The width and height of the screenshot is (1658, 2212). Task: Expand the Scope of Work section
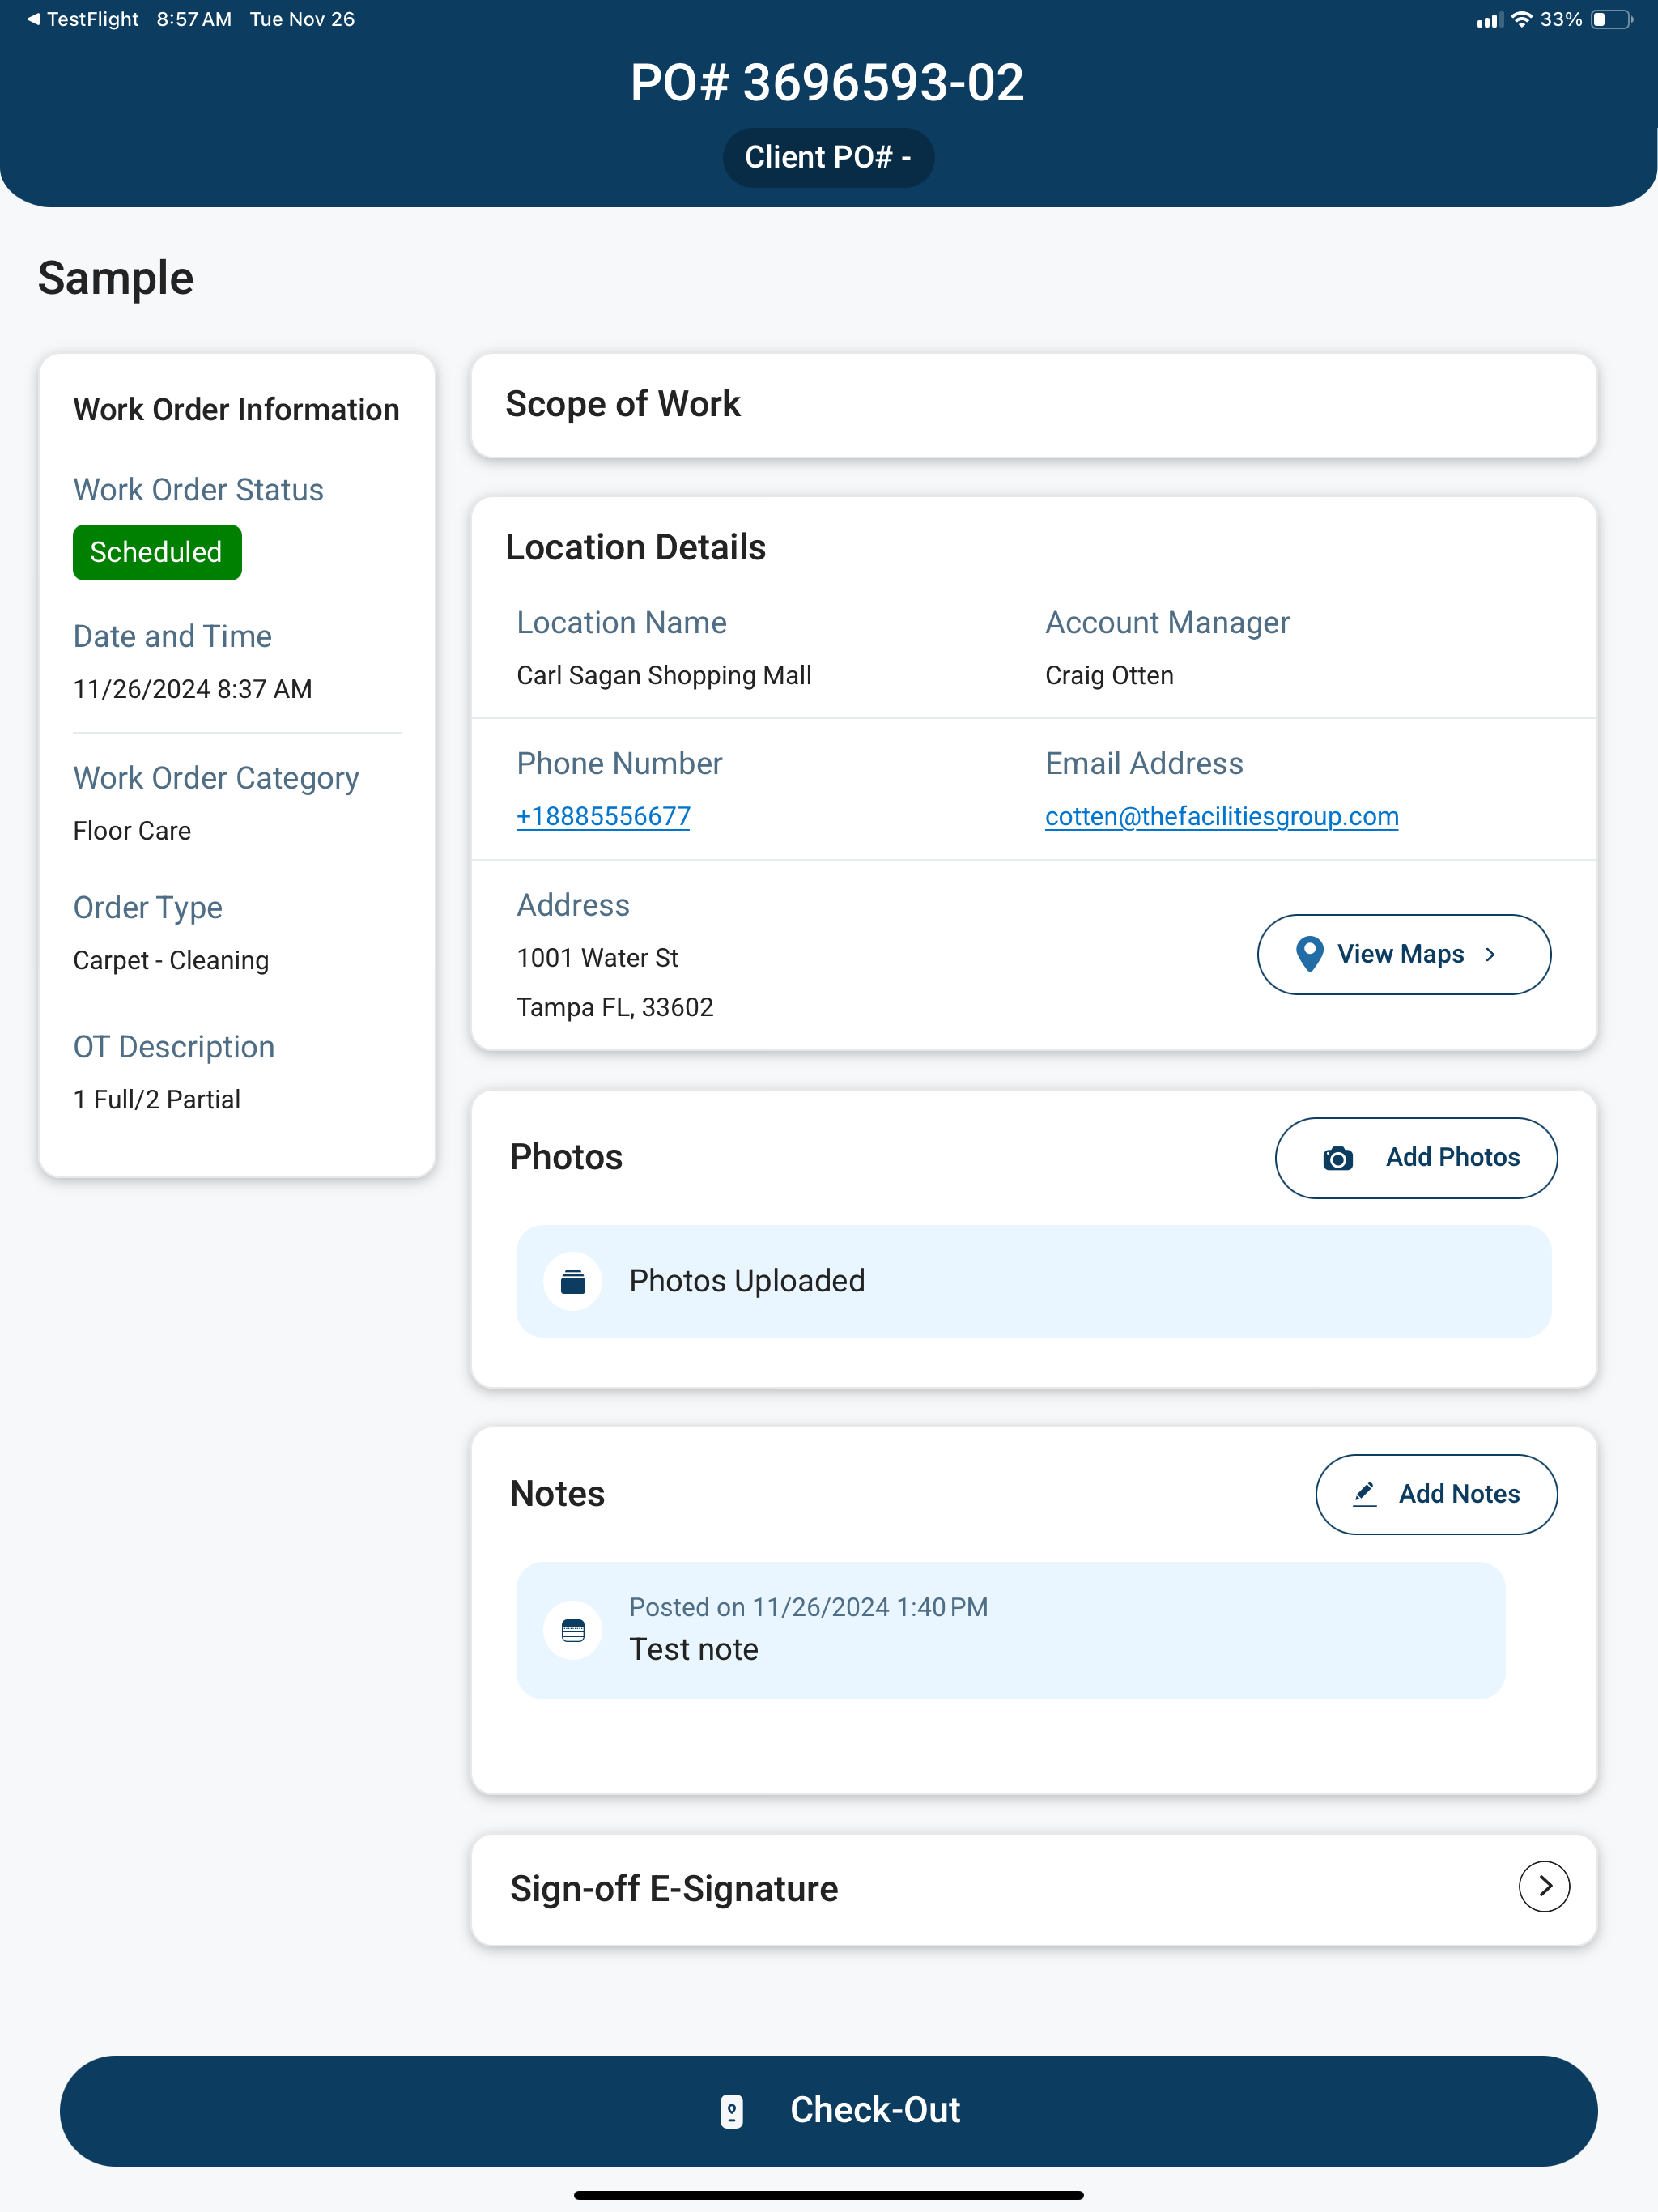point(1034,405)
